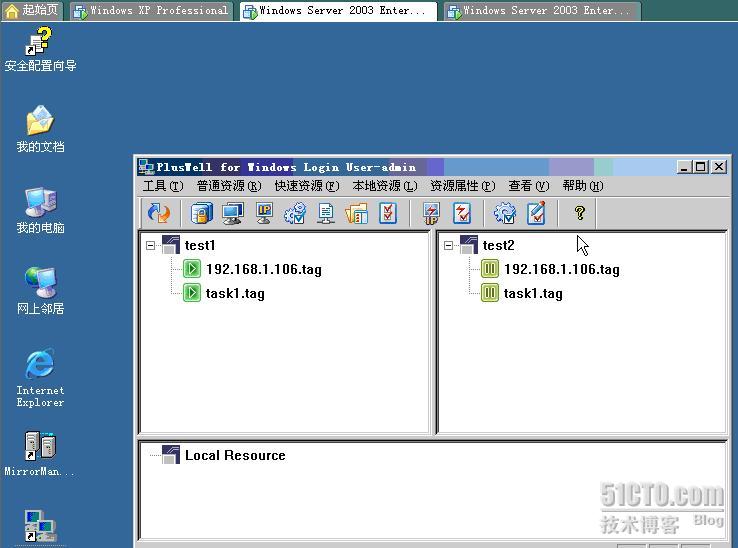Image resolution: width=738 pixels, height=548 pixels.
Task: Select task1.tag text under test2
Action: 533,293
